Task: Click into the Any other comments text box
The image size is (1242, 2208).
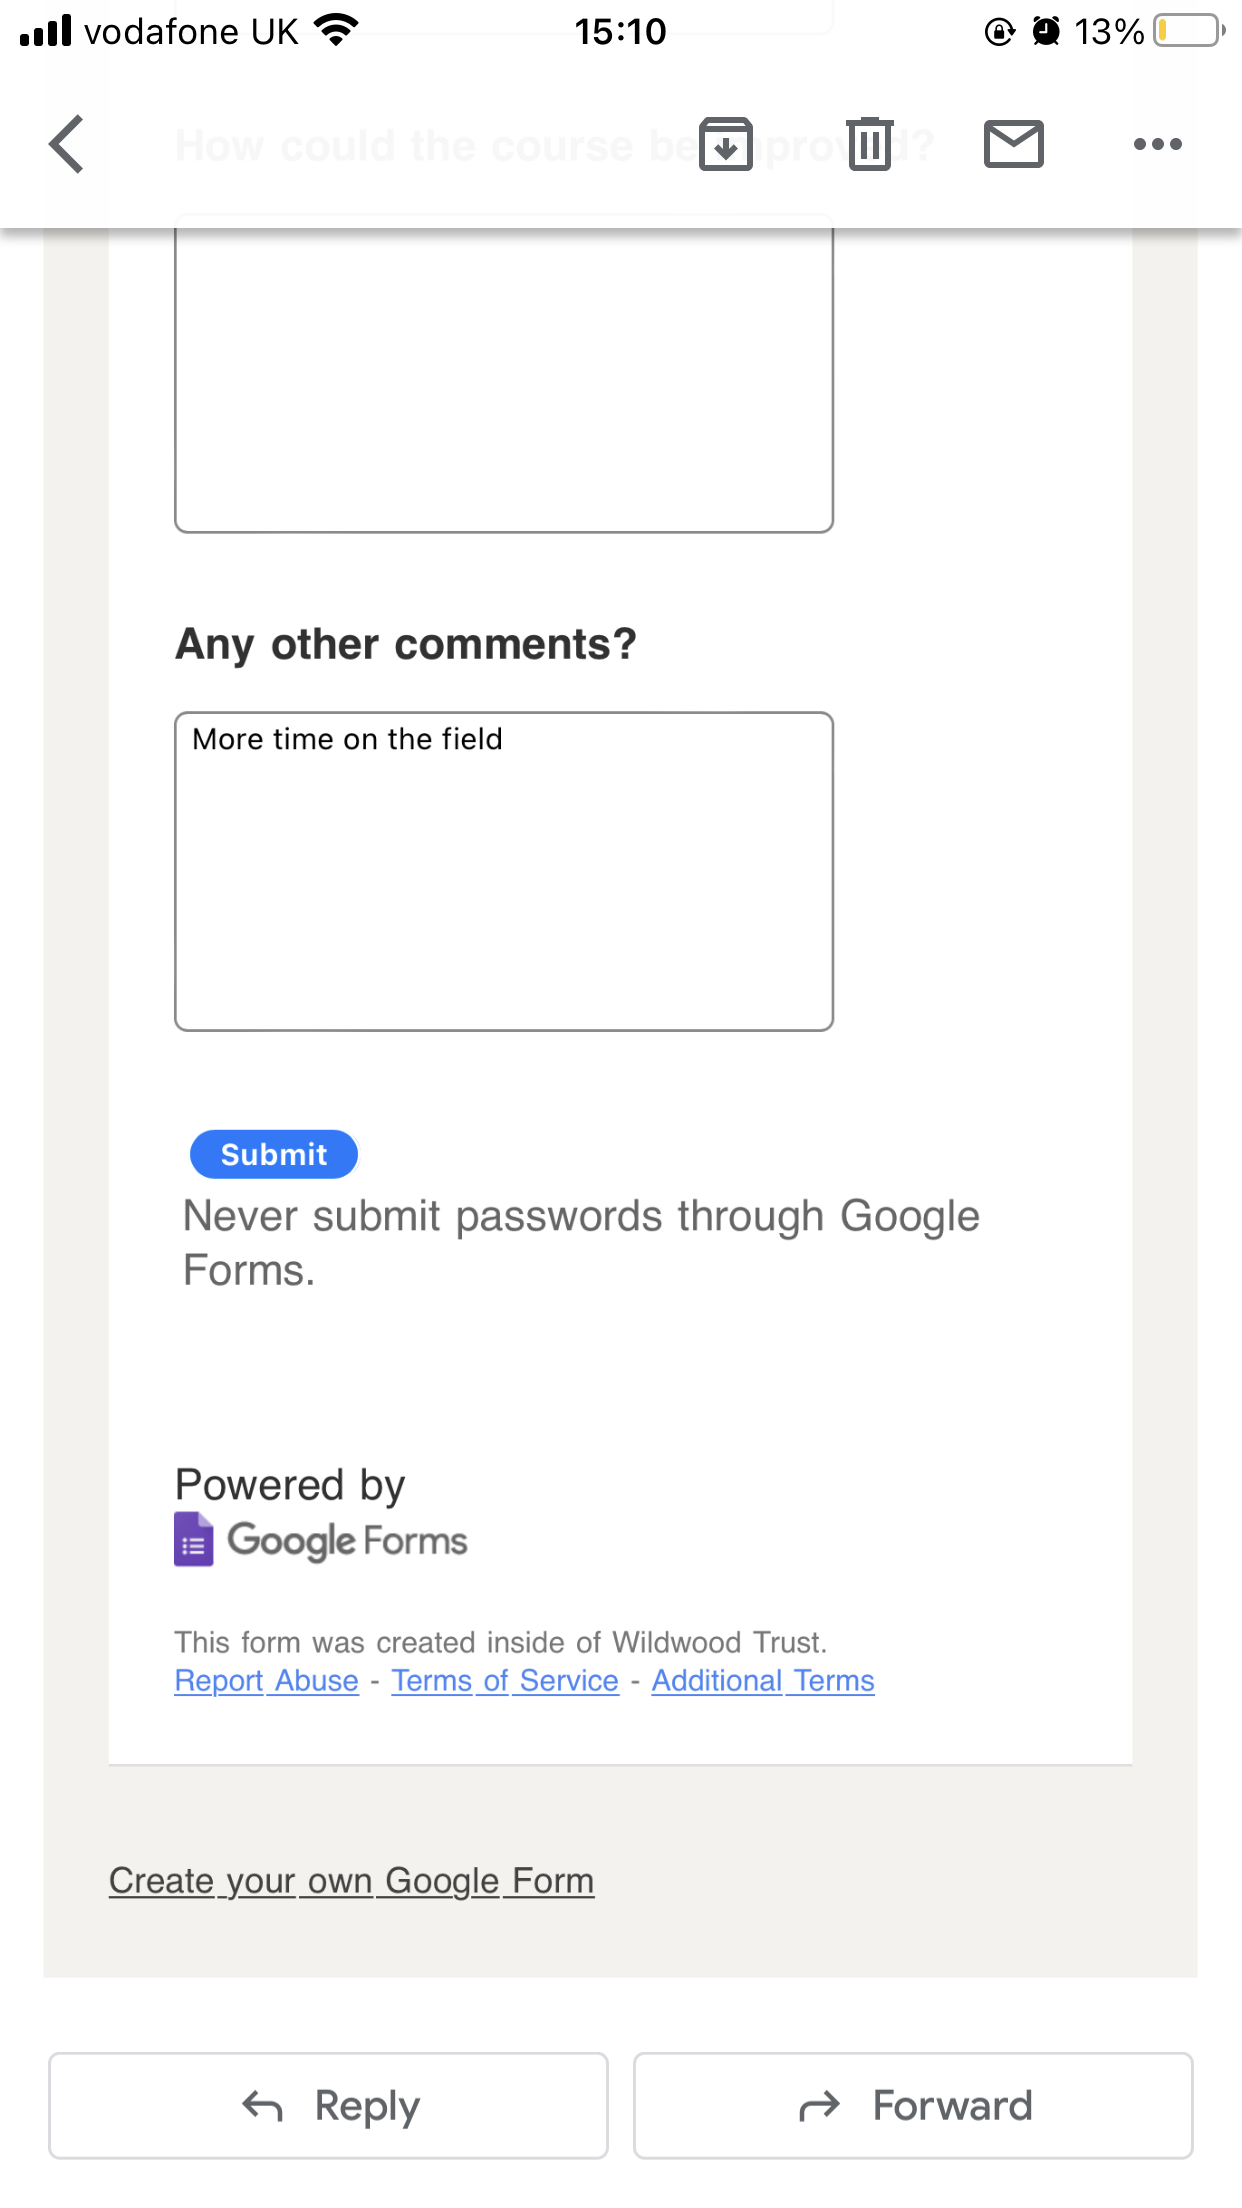Action: [504, 870]
